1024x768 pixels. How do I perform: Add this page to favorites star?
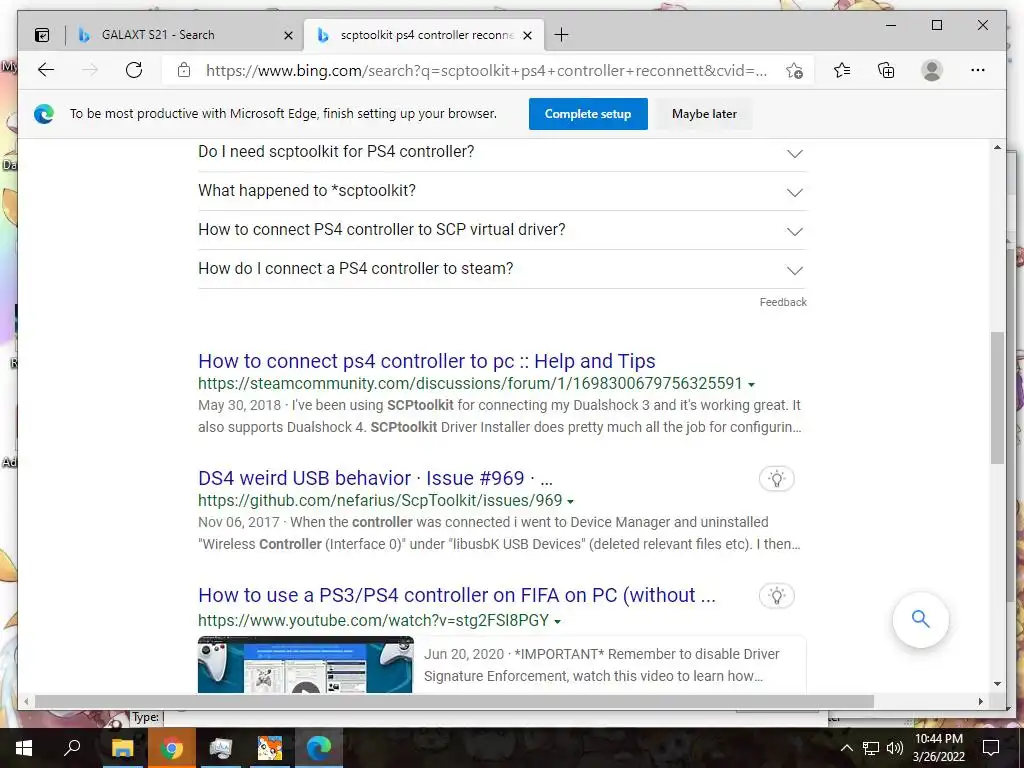click(794, 71)
